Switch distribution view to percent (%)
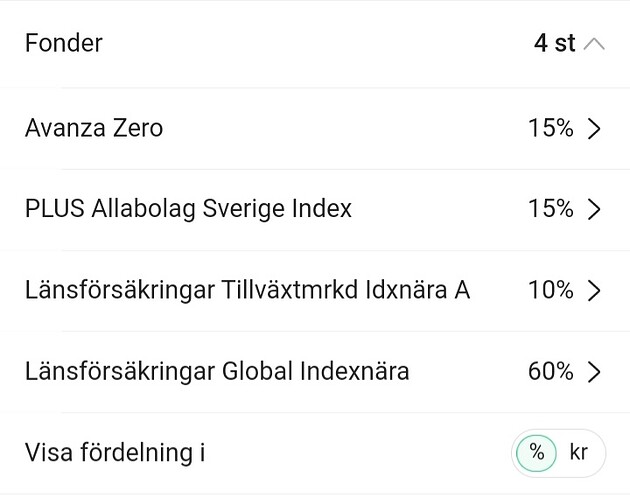The height and width of the screenshot is (500, 630). [537, 453]
